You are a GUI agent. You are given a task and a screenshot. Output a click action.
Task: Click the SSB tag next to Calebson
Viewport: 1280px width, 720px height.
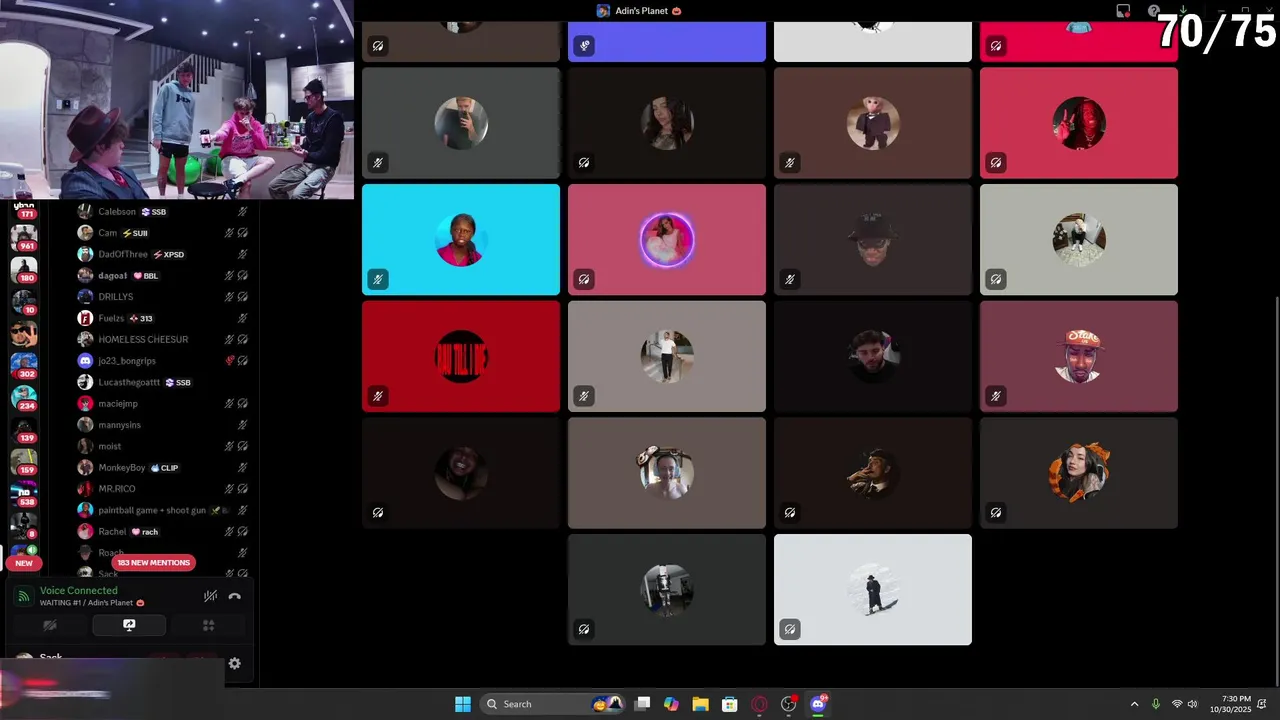coord(154,212)
